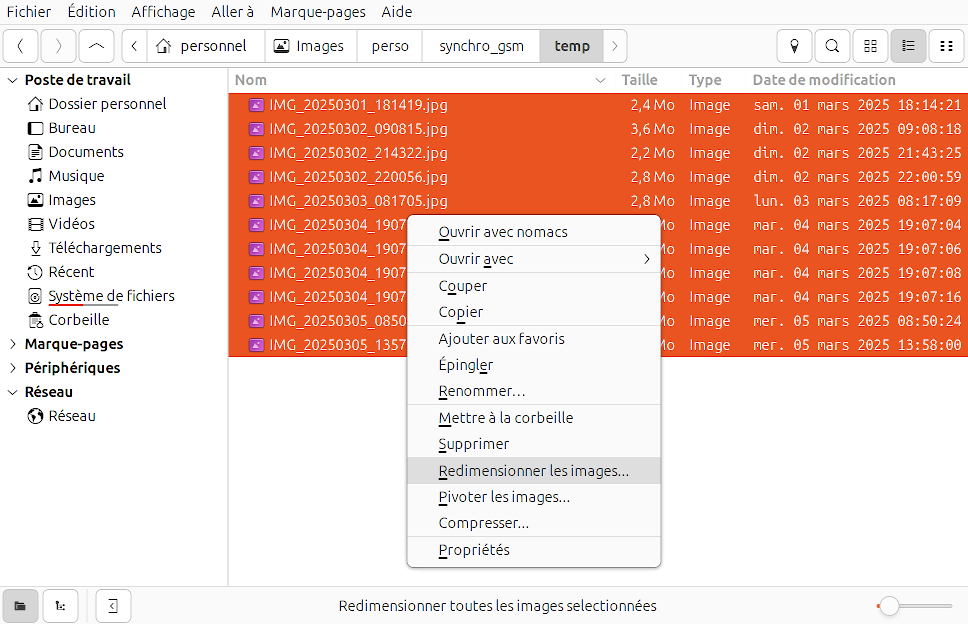Choose Épingler in context menu
Screen dimensions: 968x624
[x=534, y=365]
